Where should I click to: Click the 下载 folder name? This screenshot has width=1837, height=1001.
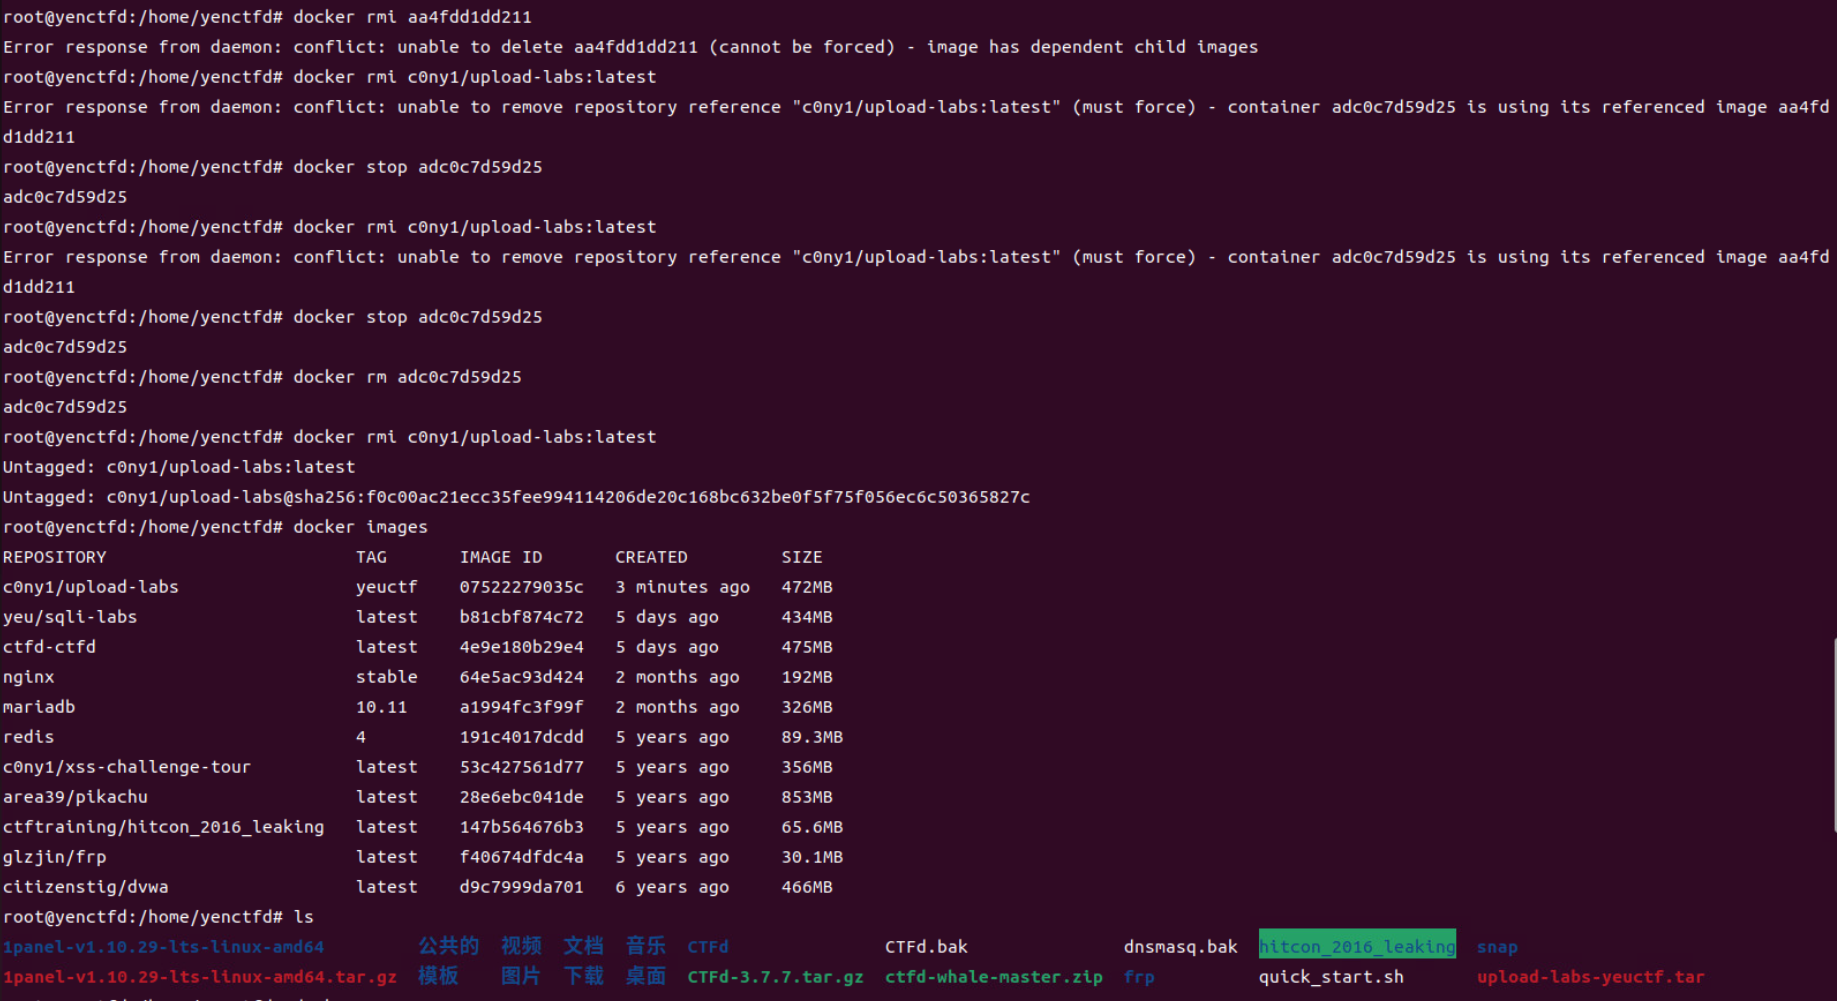[x=583, y=976]
